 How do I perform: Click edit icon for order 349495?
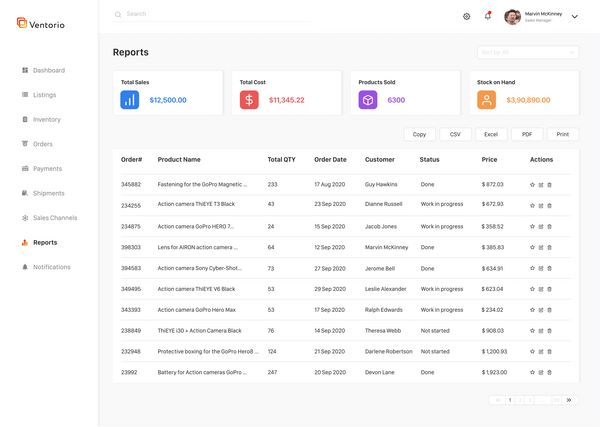tap(541, 289)
